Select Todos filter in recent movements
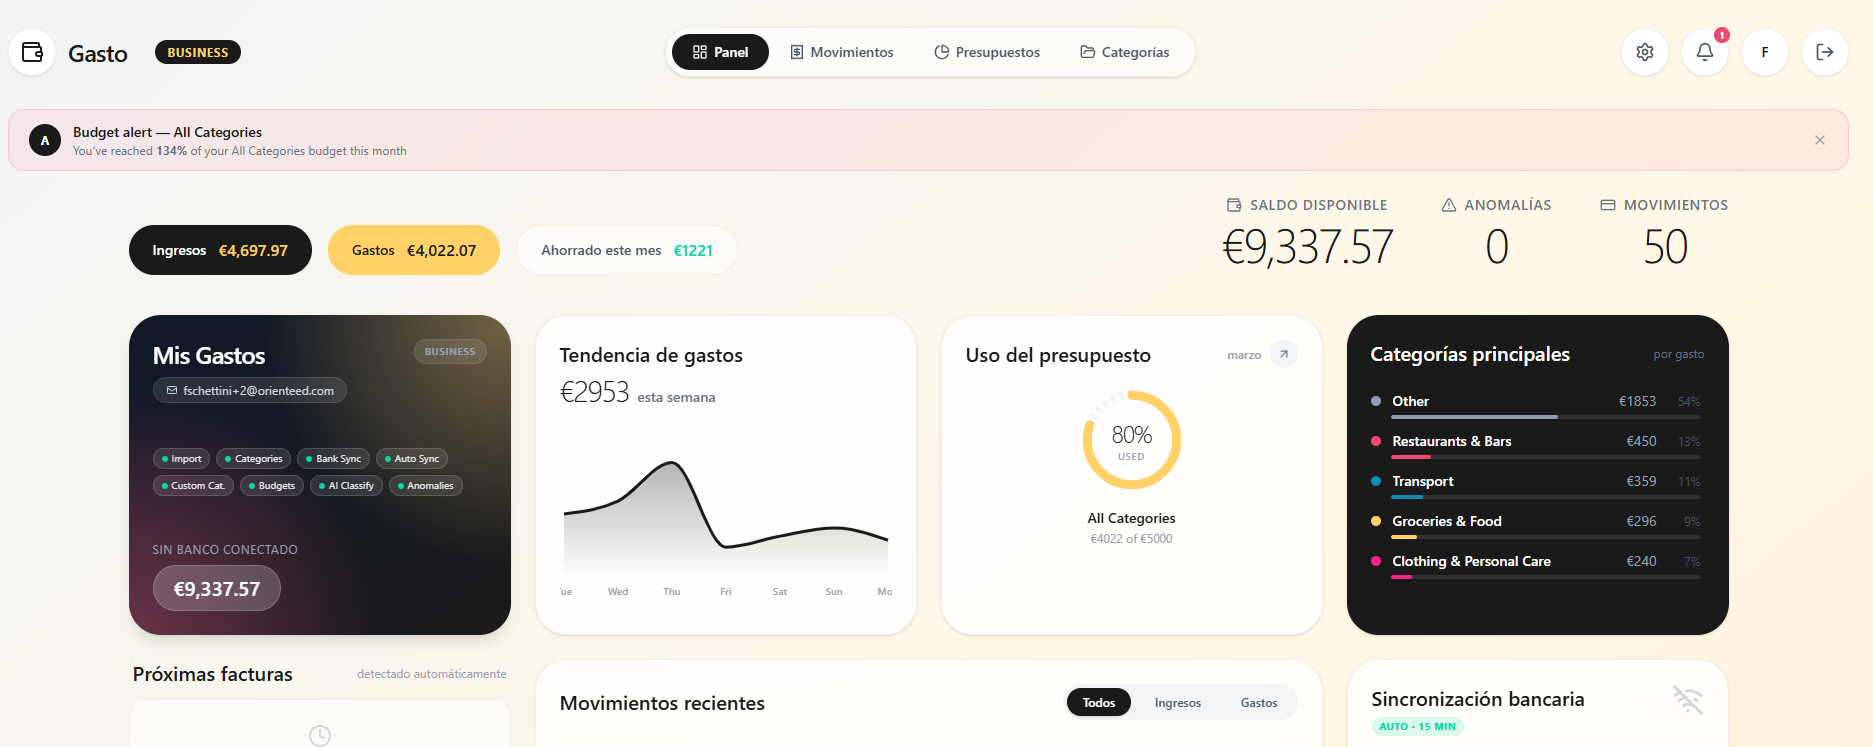Viewport: 1873px width, 747px height. pos(1098,703)
